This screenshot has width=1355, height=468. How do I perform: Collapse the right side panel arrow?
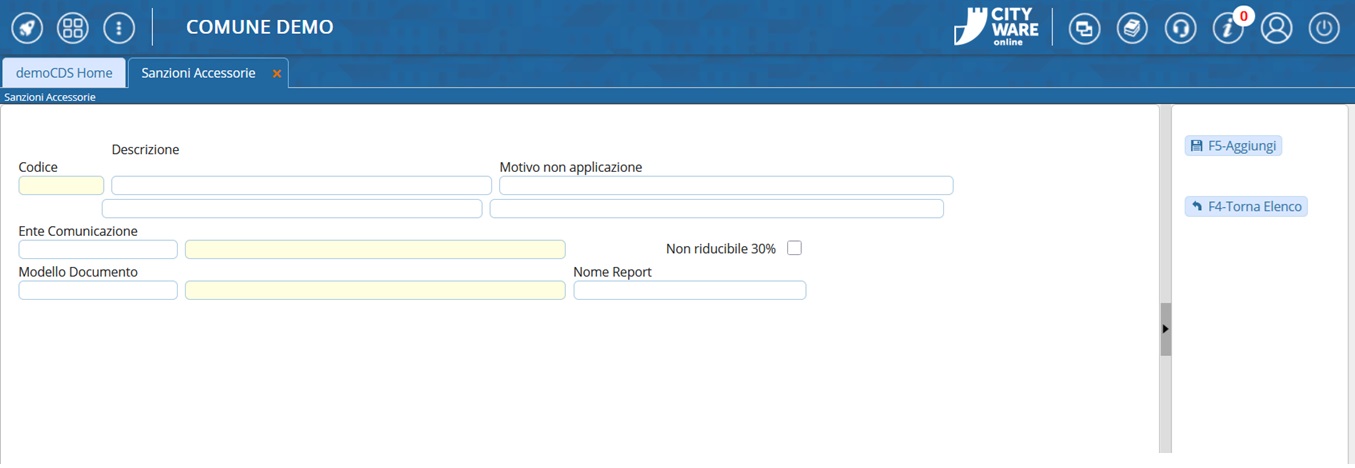[1165, 329]
